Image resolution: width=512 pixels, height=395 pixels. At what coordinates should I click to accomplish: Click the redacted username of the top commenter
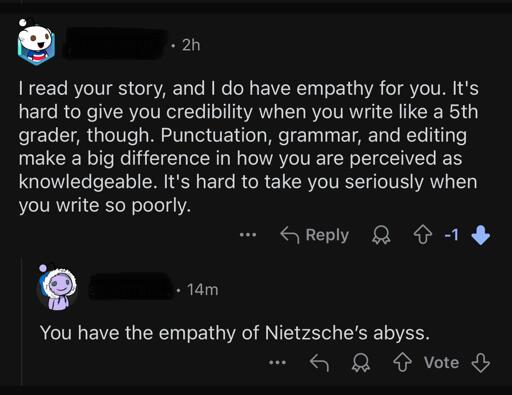click(x=115, y=44)
